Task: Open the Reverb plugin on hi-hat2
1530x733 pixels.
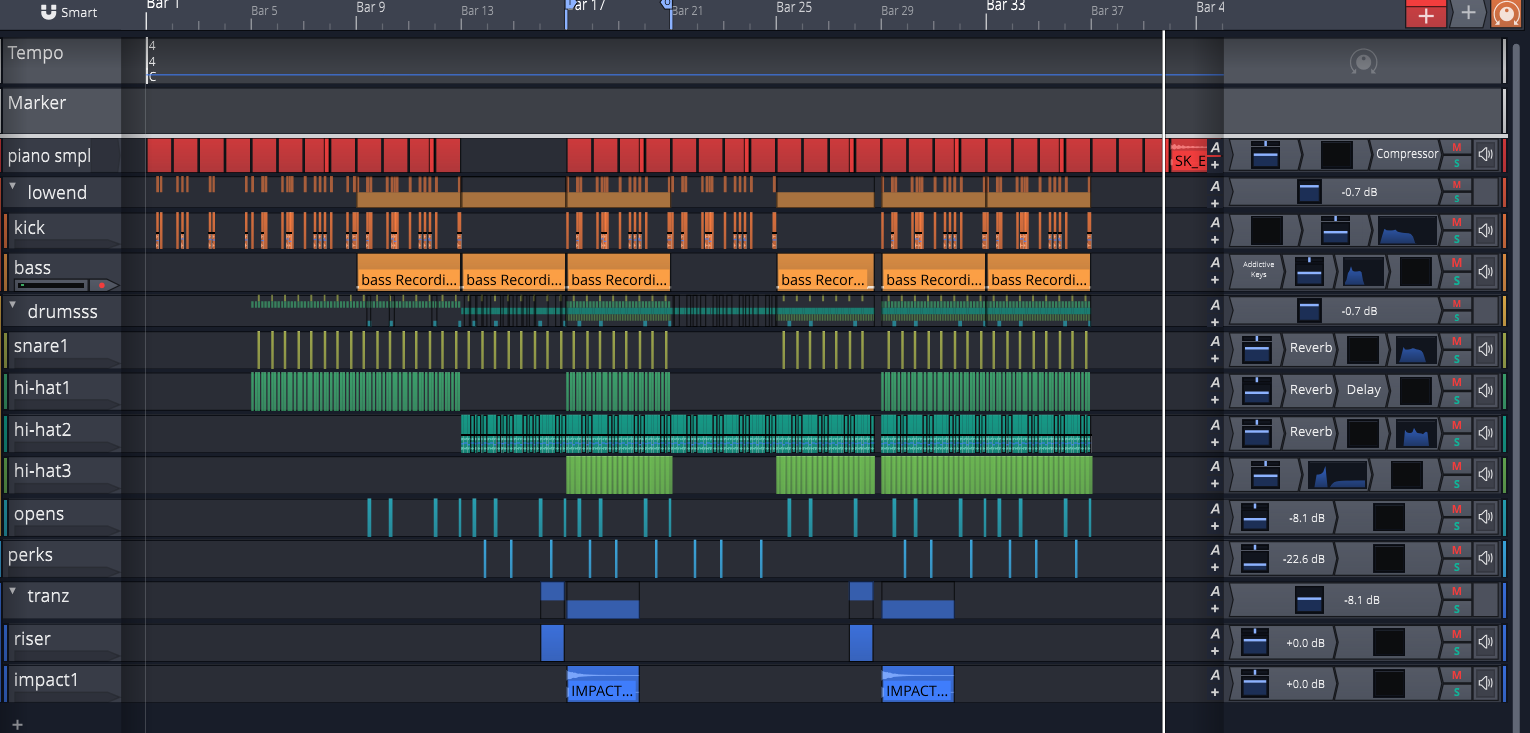Action: coord(1310,432)
